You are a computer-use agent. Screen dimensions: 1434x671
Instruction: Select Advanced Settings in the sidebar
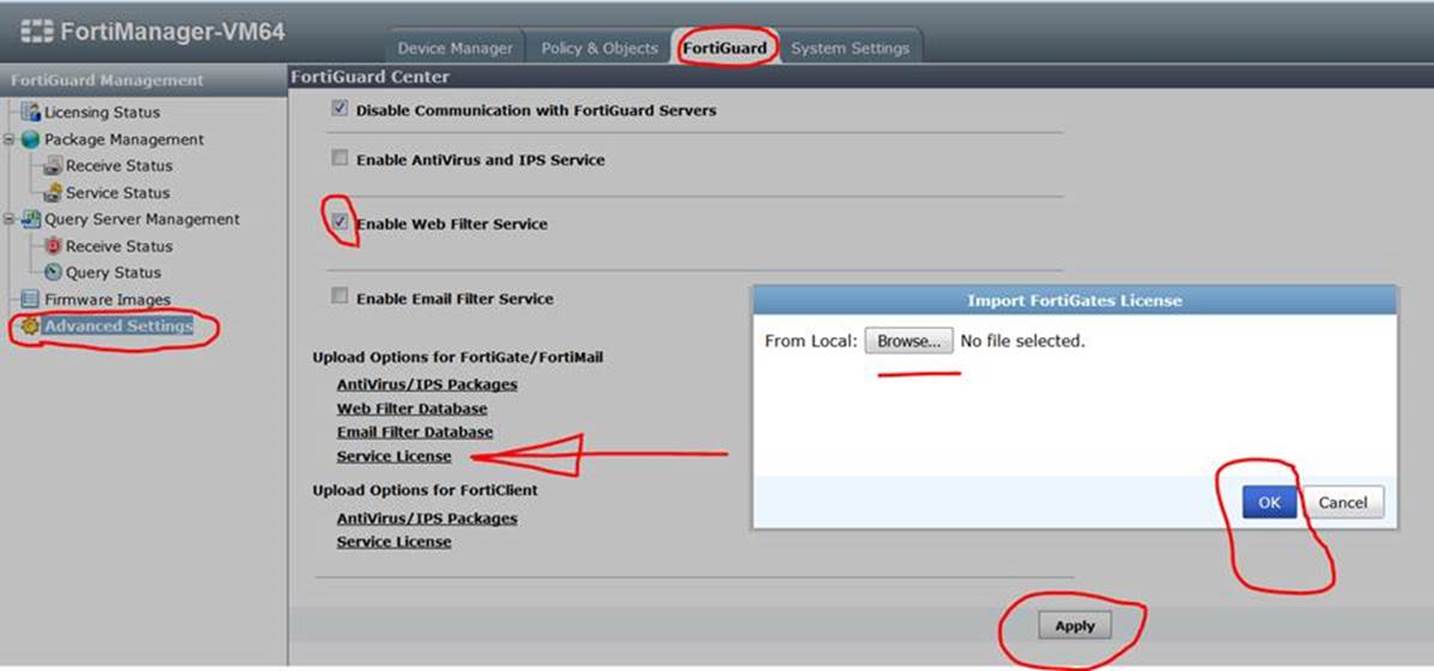click(x=118, y=326)
